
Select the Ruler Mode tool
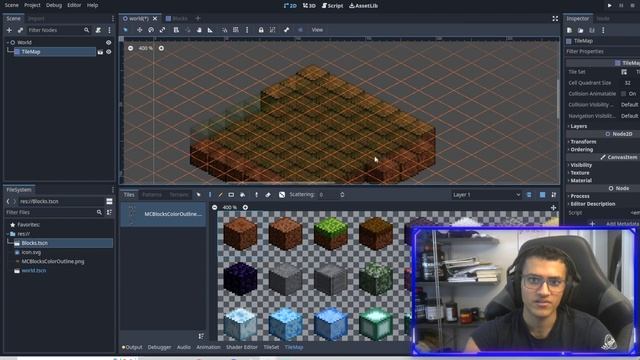210,30
